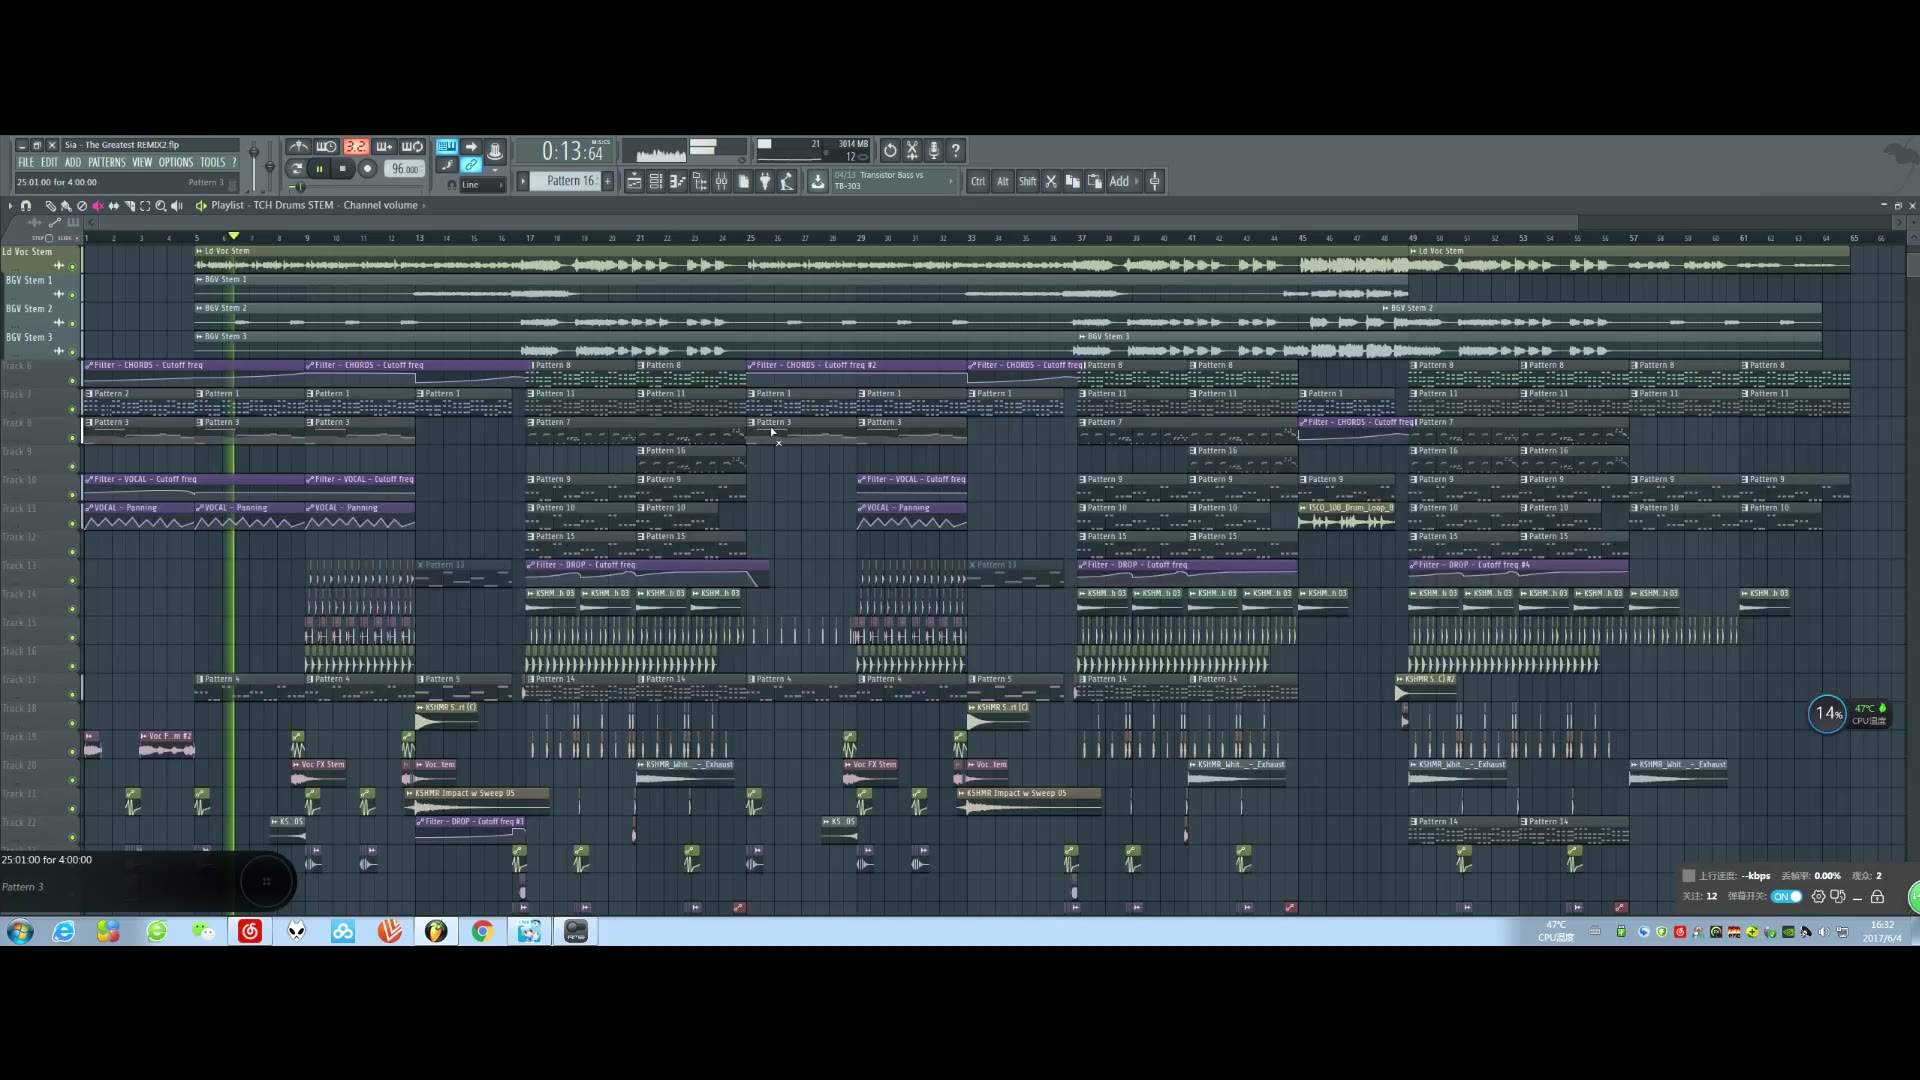
Task: Click the record button
Action: pos(367,169)
